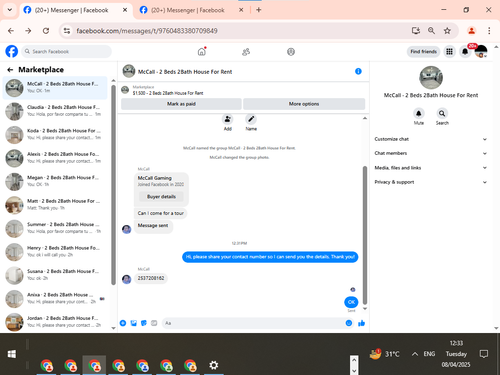The image size is (500, 375).
Task: Open Chrome profile avatar
Action: click(x=471, y=31)
